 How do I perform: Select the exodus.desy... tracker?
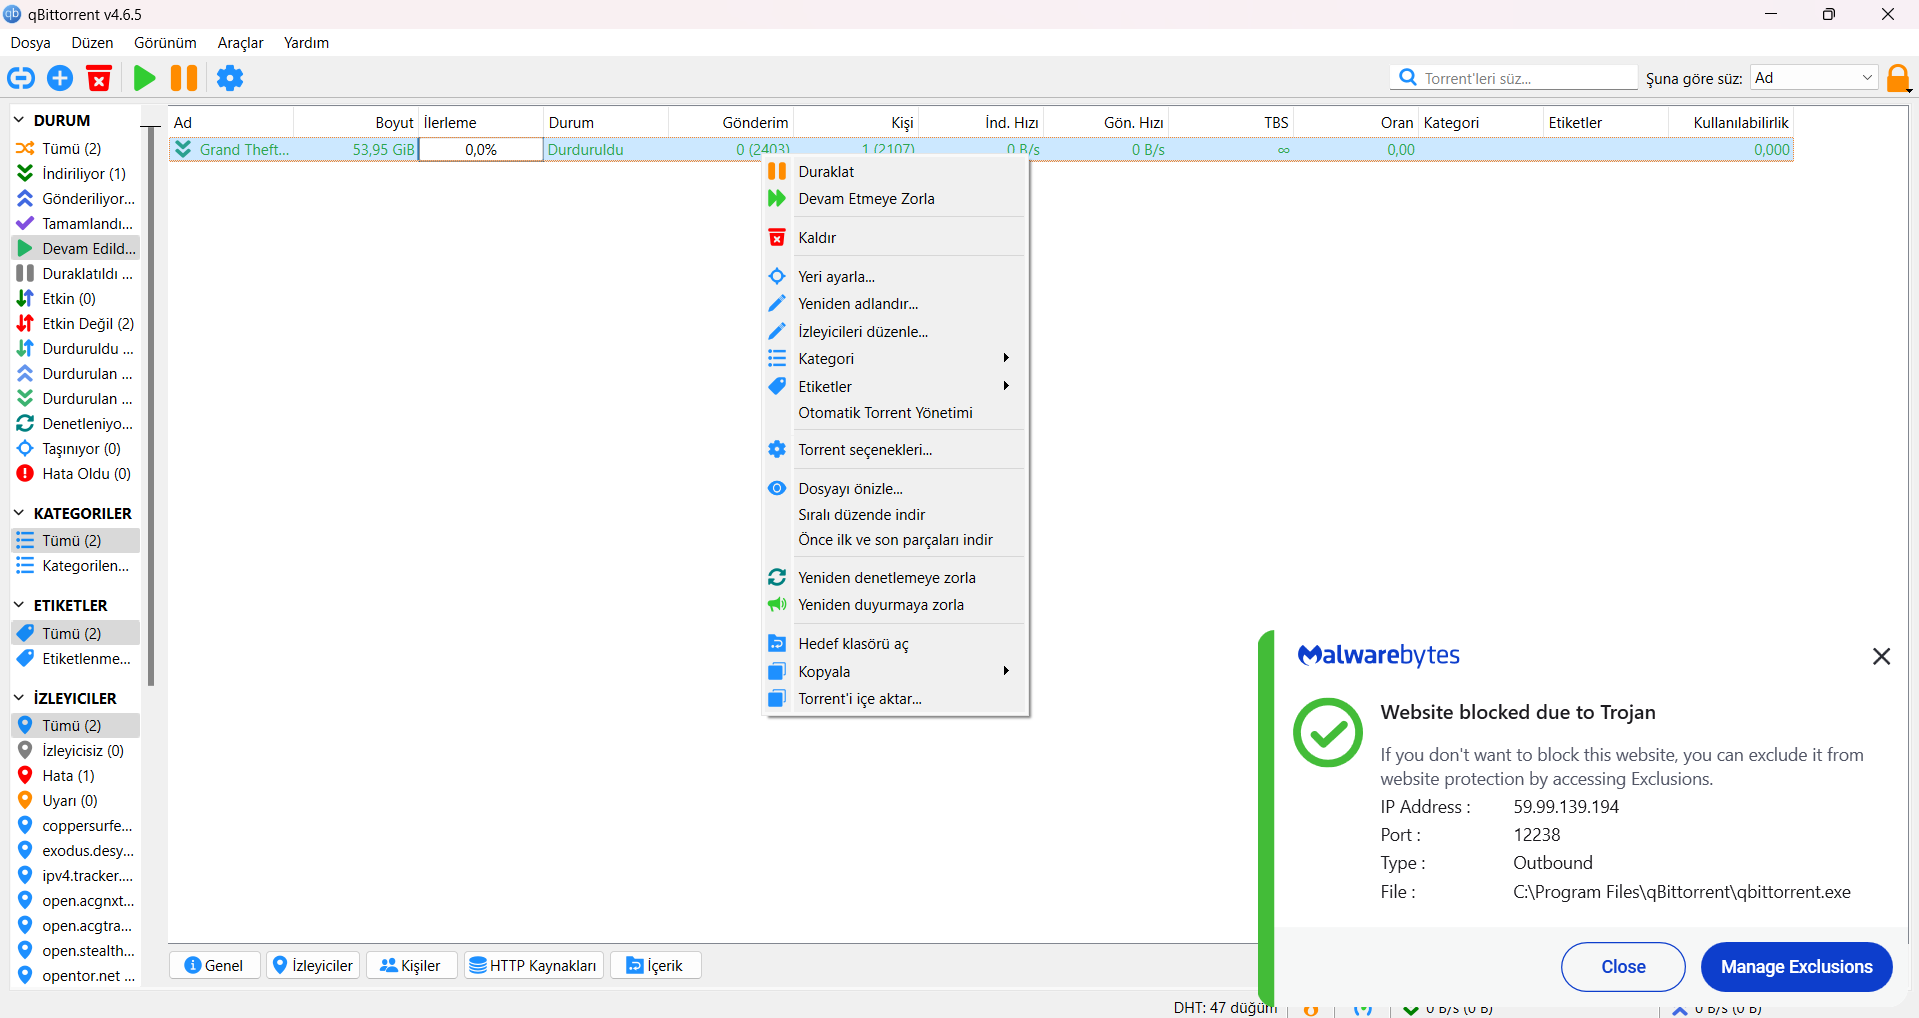coord(75,850)
